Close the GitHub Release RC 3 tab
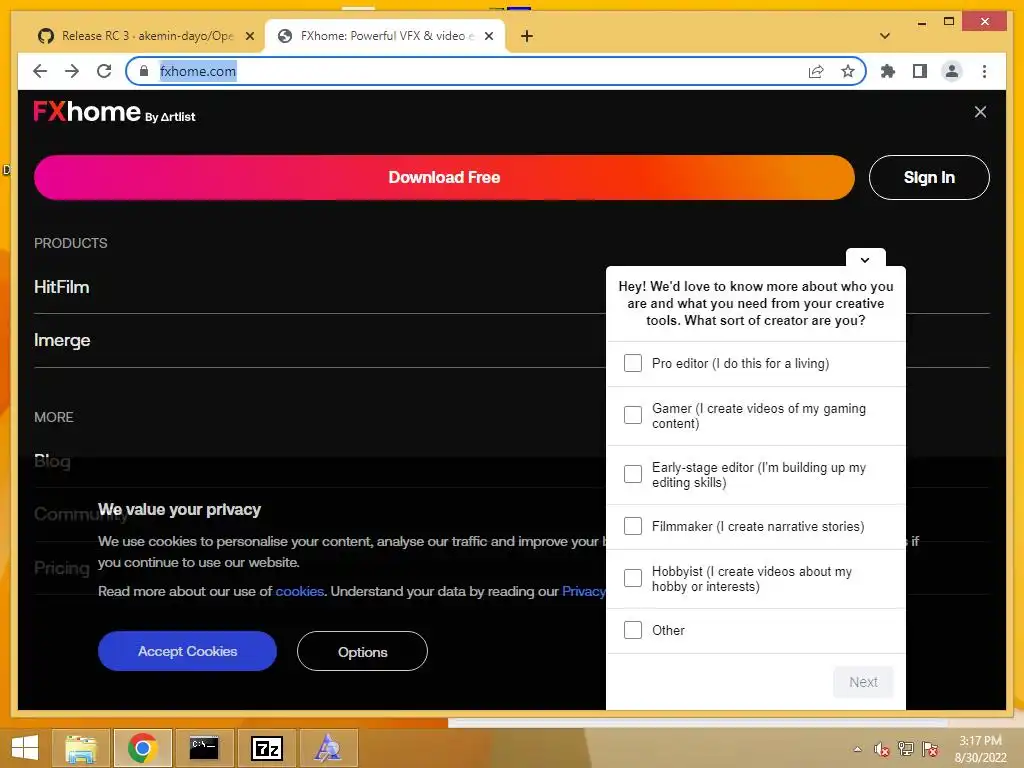The width and height of the screenshot is (1024, 768). tap(249, 36)
